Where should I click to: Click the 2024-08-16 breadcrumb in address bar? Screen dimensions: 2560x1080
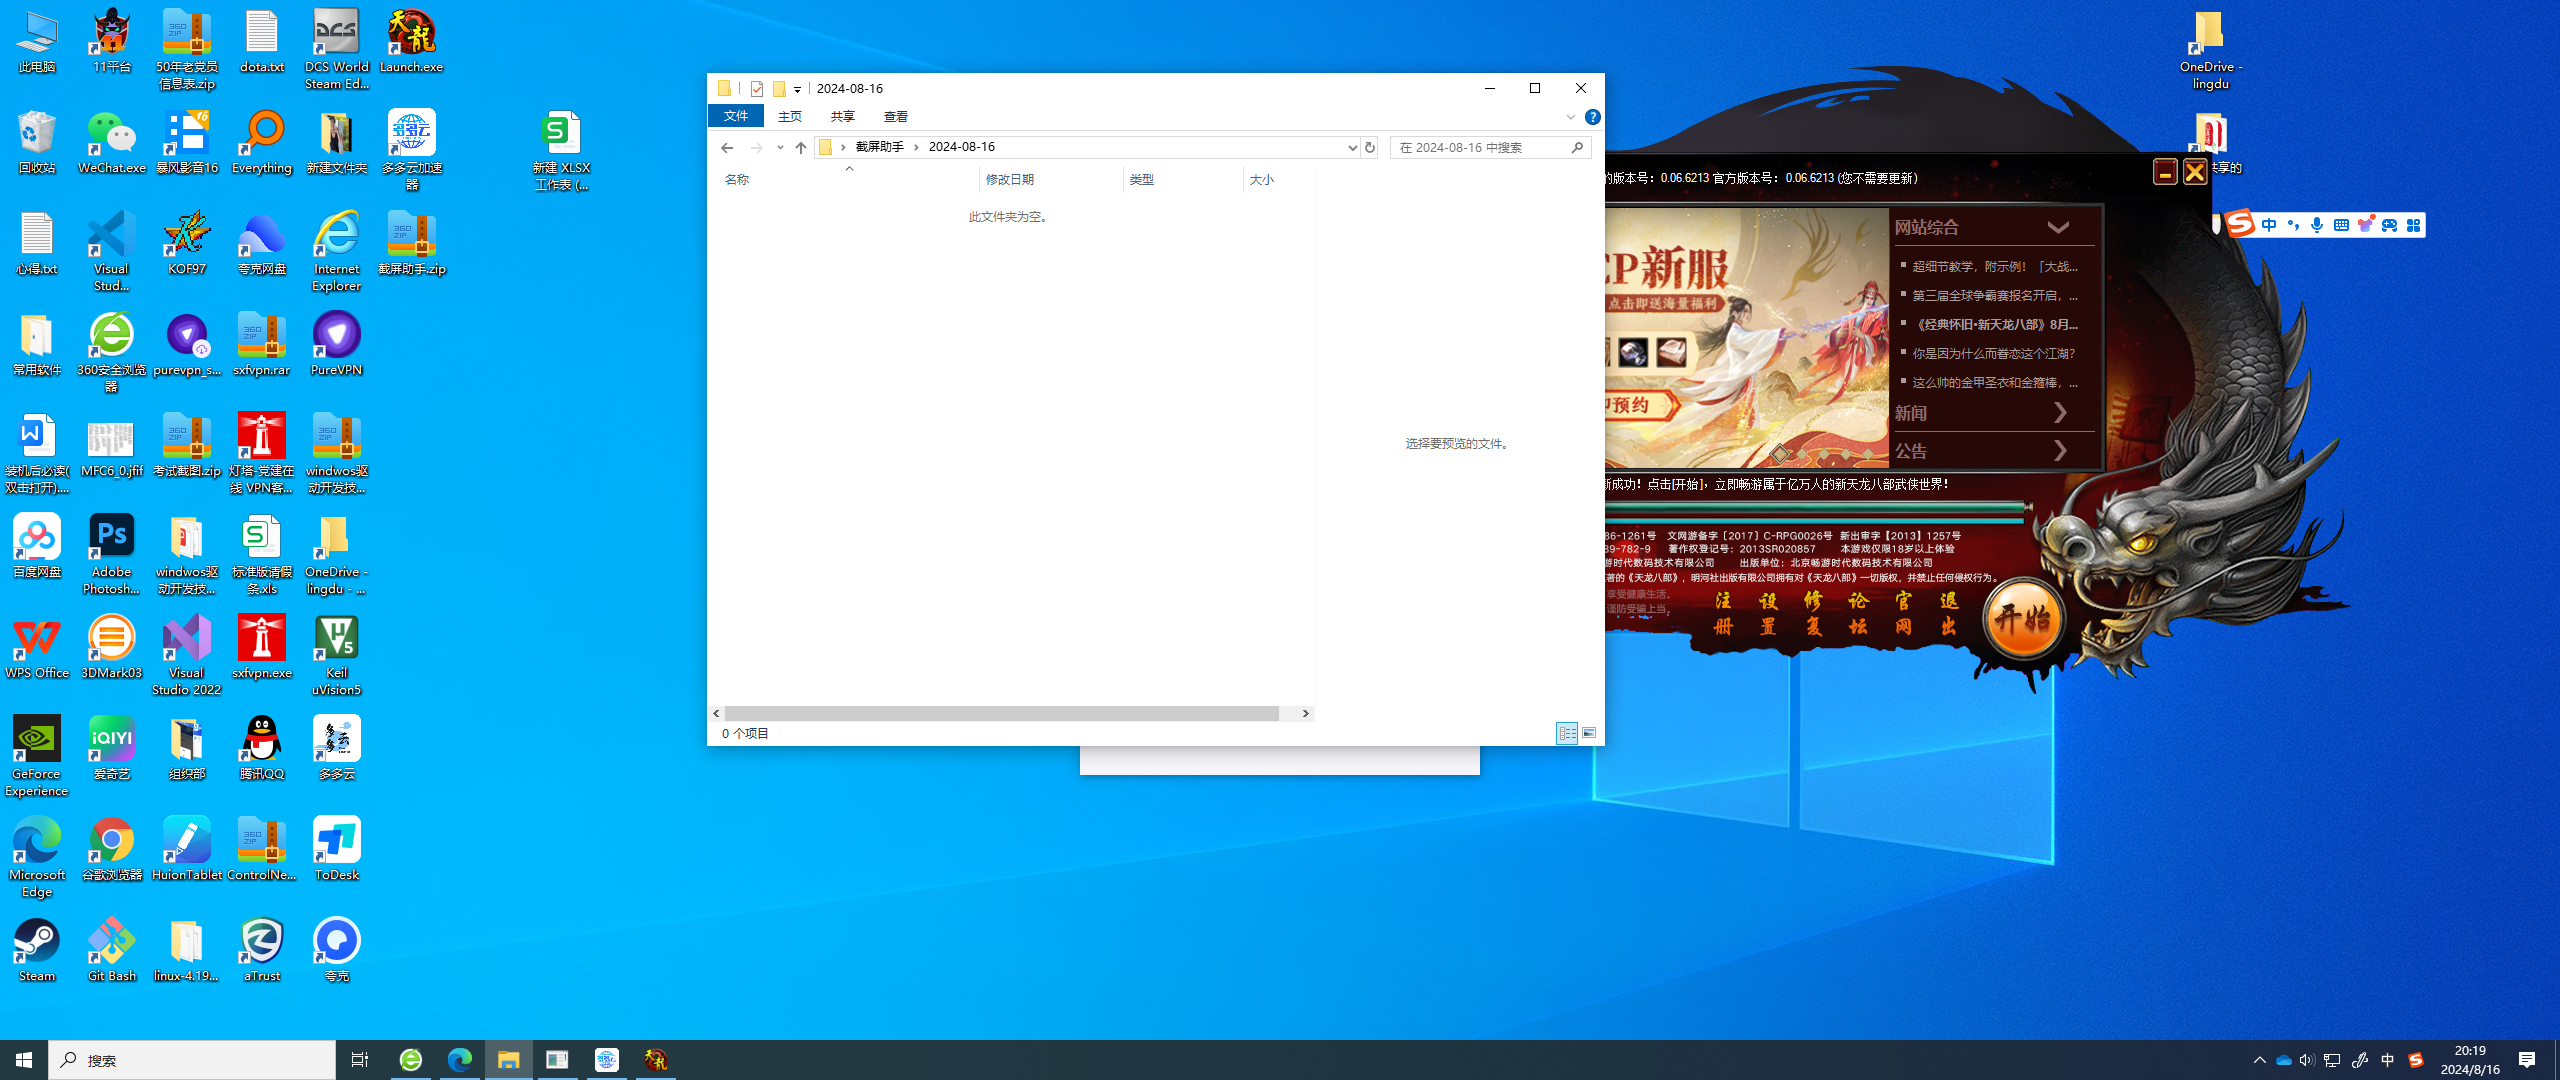[x=962, y=147]
